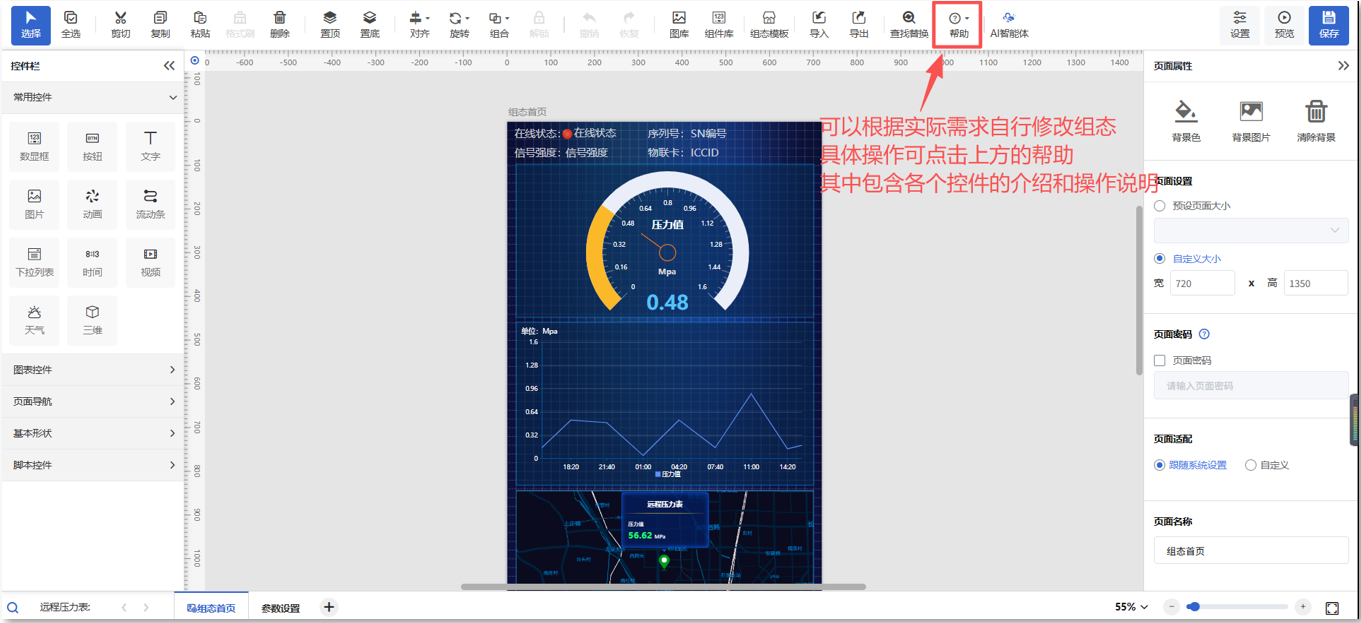Viewport: 1361px width, 623px height.
Task: Click the 预览 preview button
Action: click(1285, 25)
